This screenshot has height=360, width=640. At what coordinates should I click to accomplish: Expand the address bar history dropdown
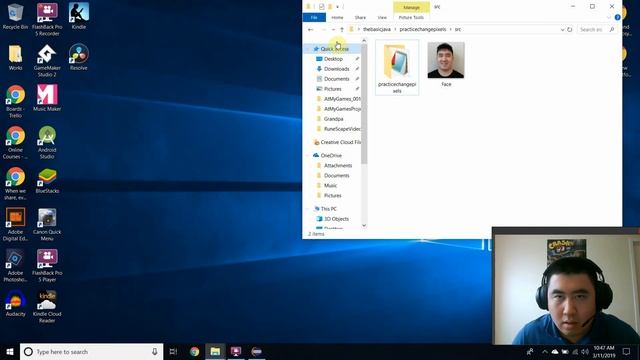click(562, 29)
